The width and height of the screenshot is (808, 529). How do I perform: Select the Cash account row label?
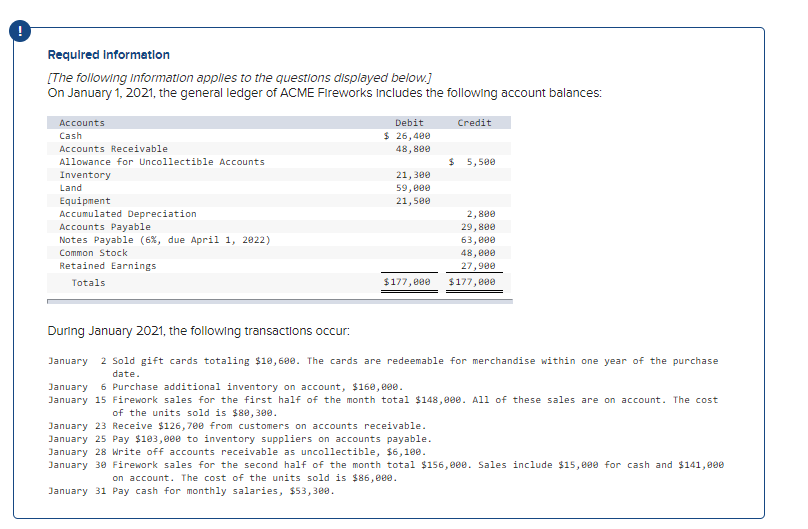71,135
